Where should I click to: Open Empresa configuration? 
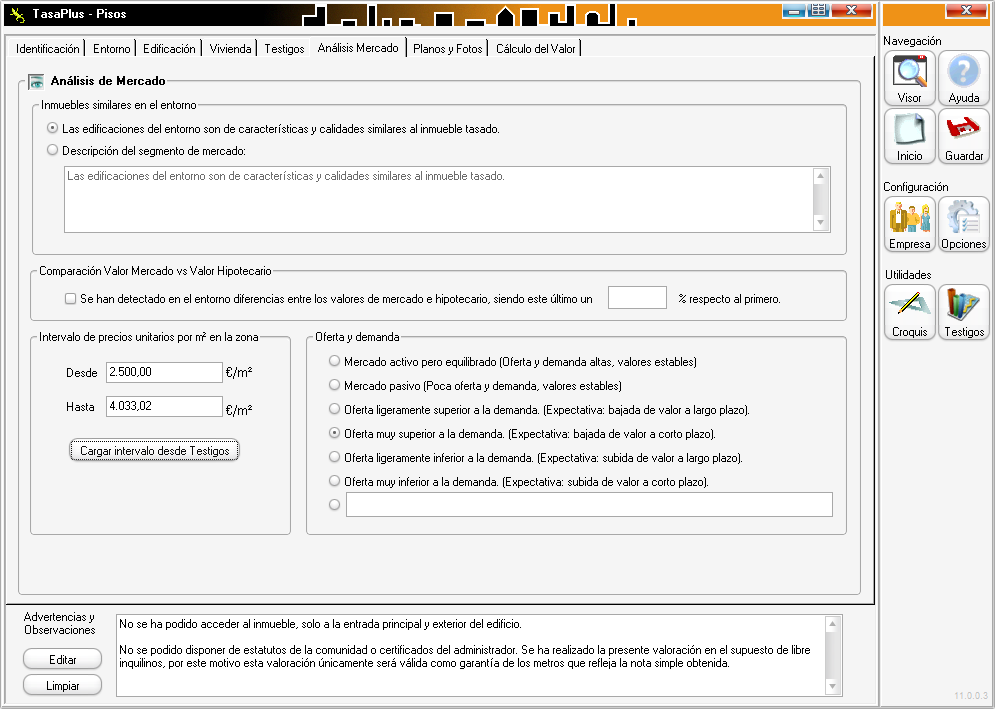click(909, 224)
